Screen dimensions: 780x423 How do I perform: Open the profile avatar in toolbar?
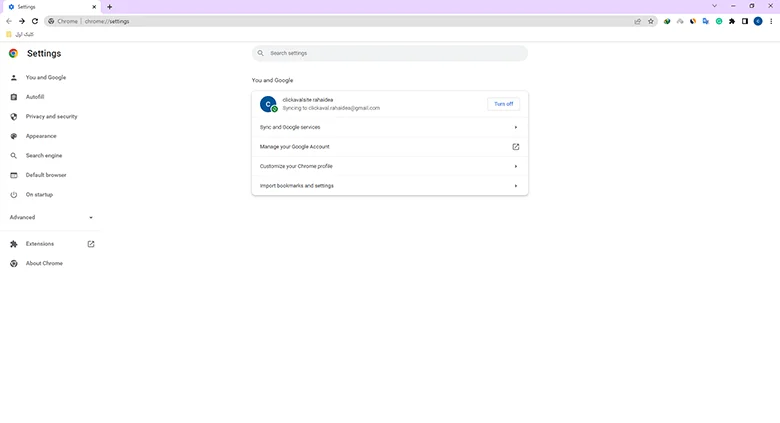point(758,21)
